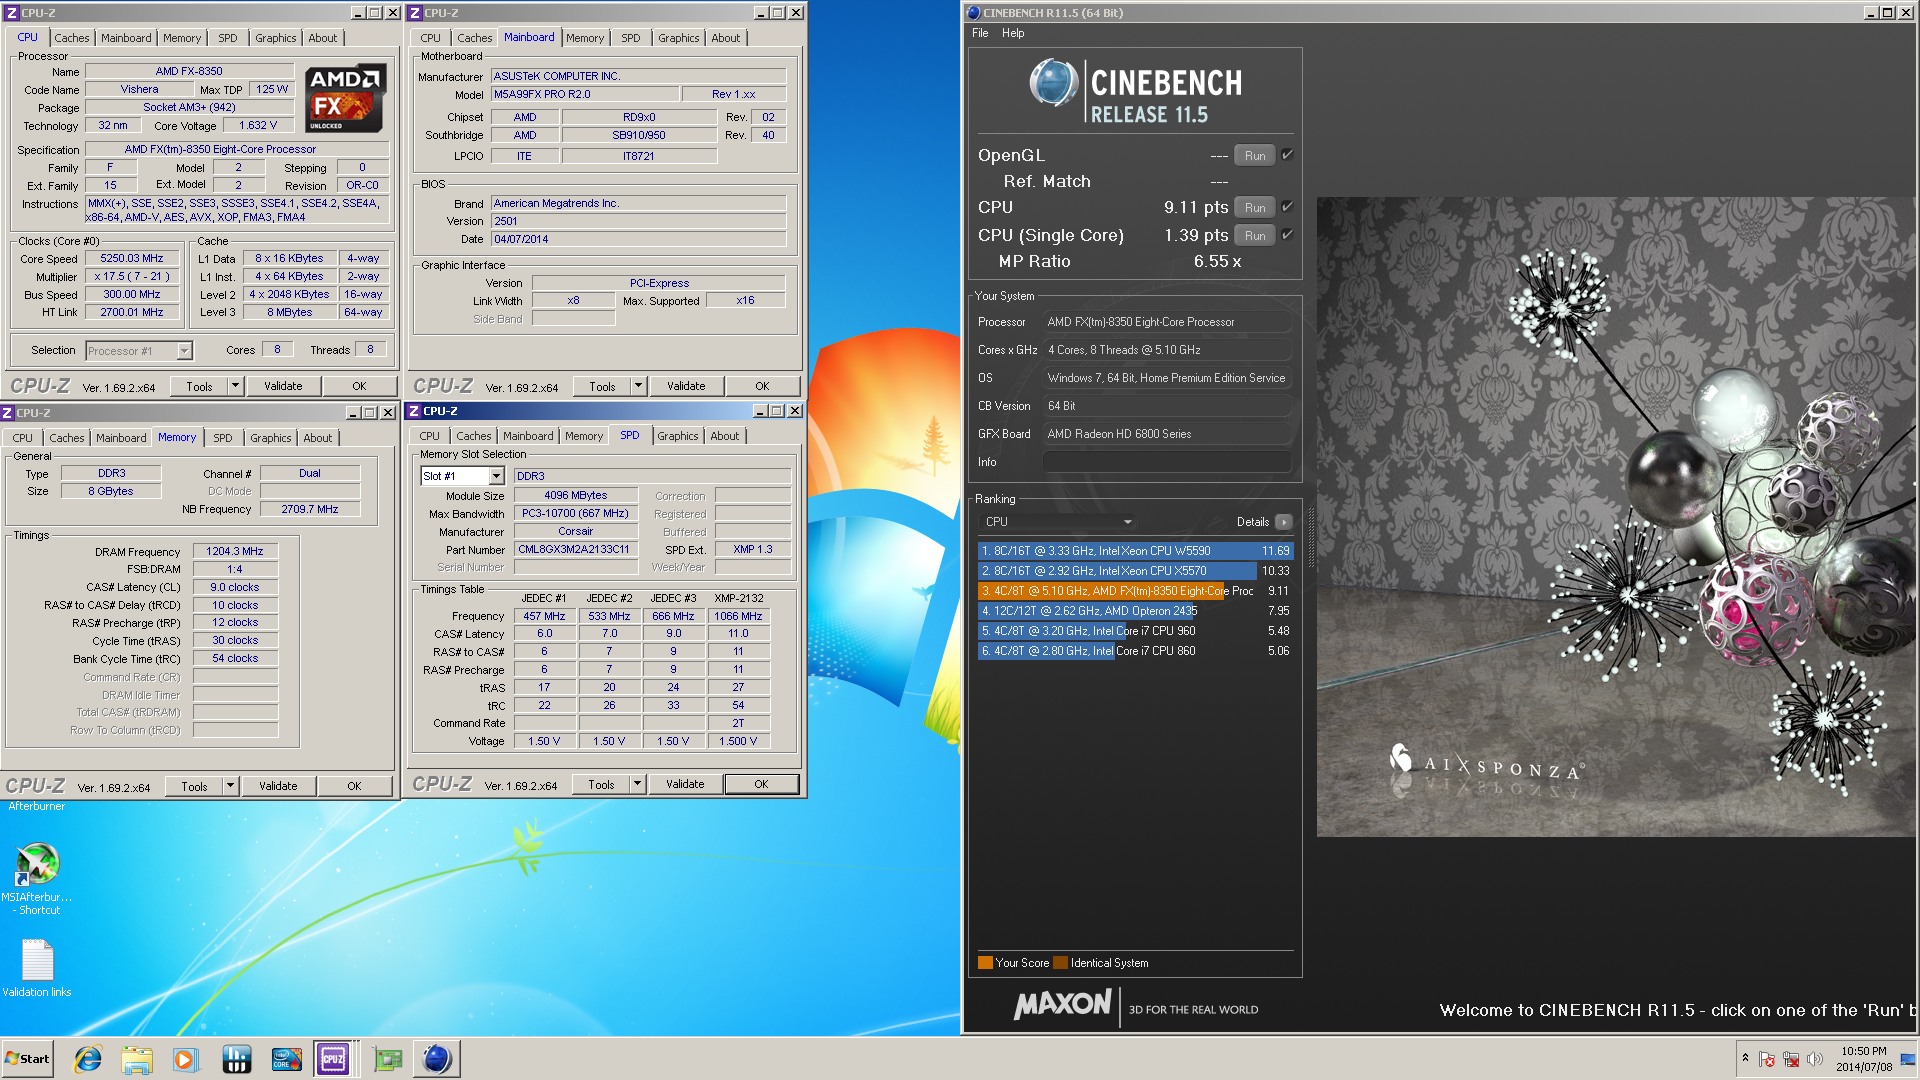Run the CPU (Single Core) benchmark

coord(1254,236)
